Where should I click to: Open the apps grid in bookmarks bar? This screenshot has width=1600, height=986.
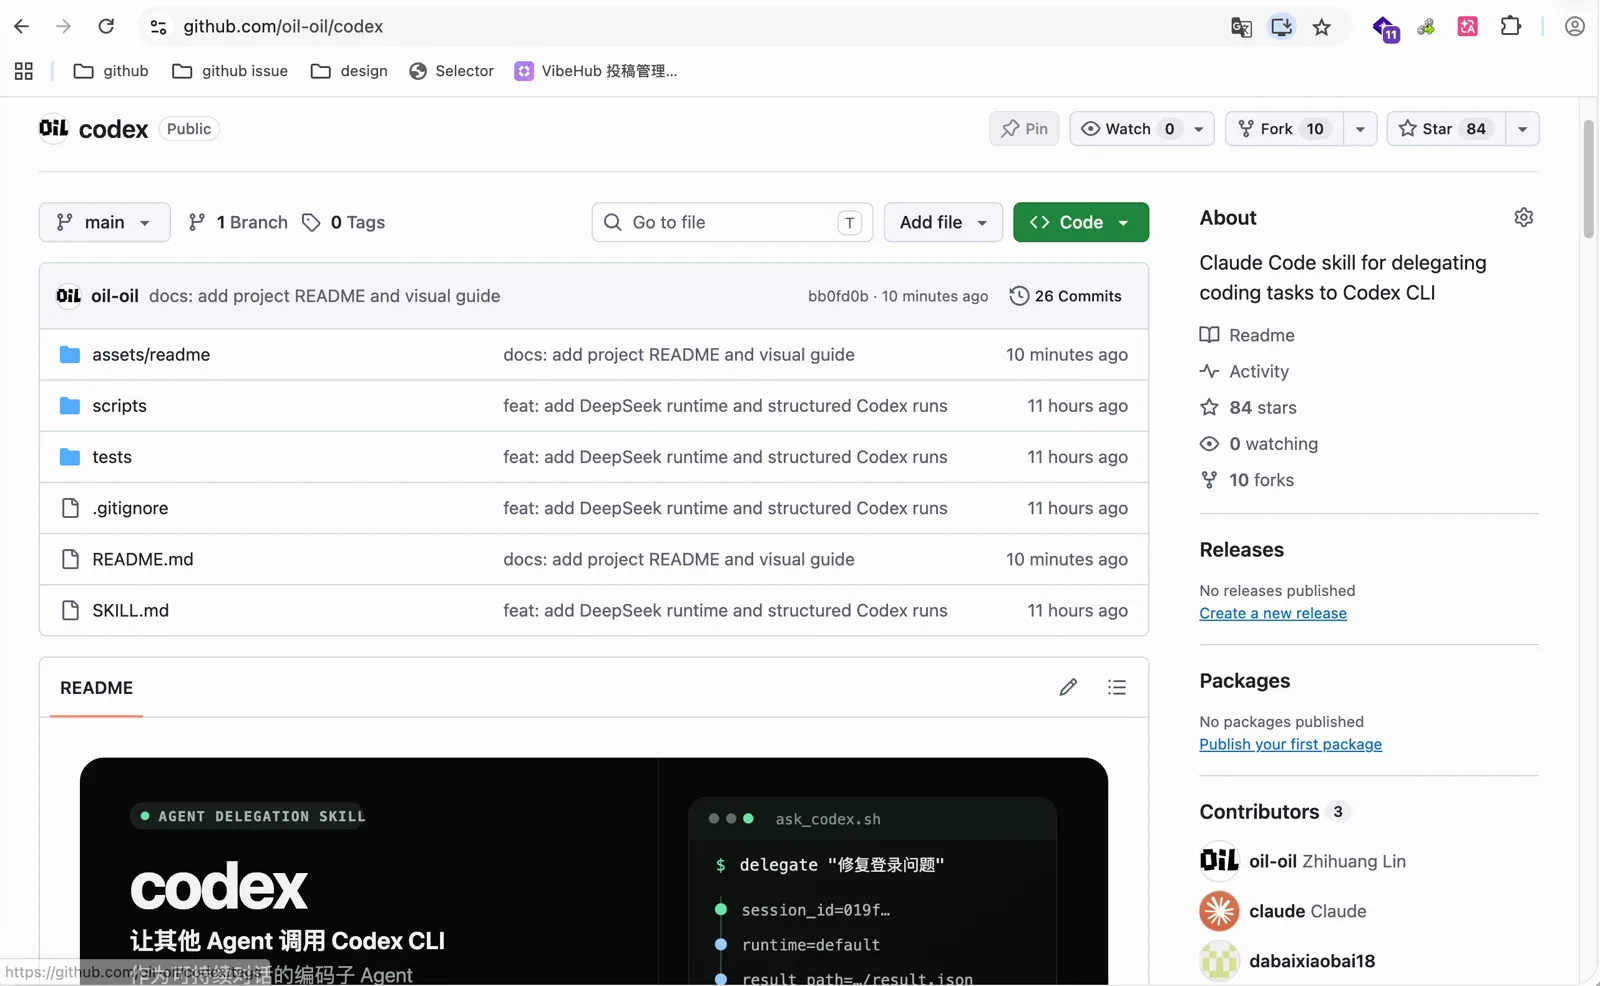pos(24,71)
